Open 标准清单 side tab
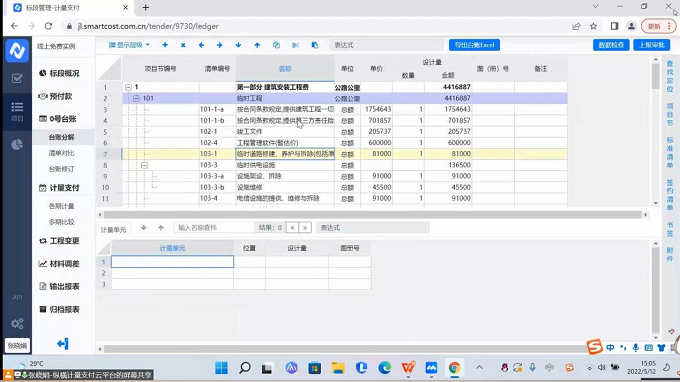The image size is (680, 382). (670, 153)
